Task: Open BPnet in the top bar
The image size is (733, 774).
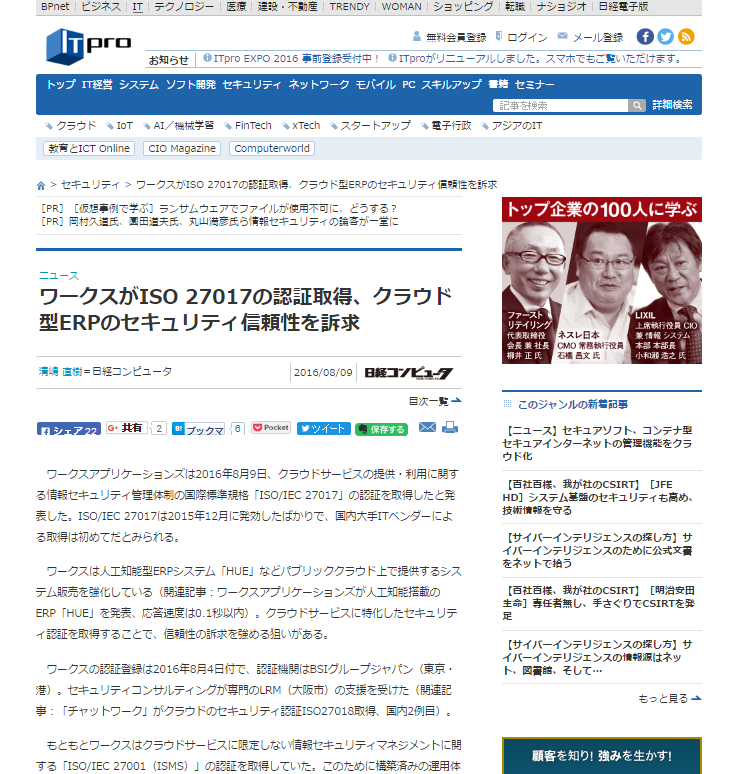Action: (55, 6)
